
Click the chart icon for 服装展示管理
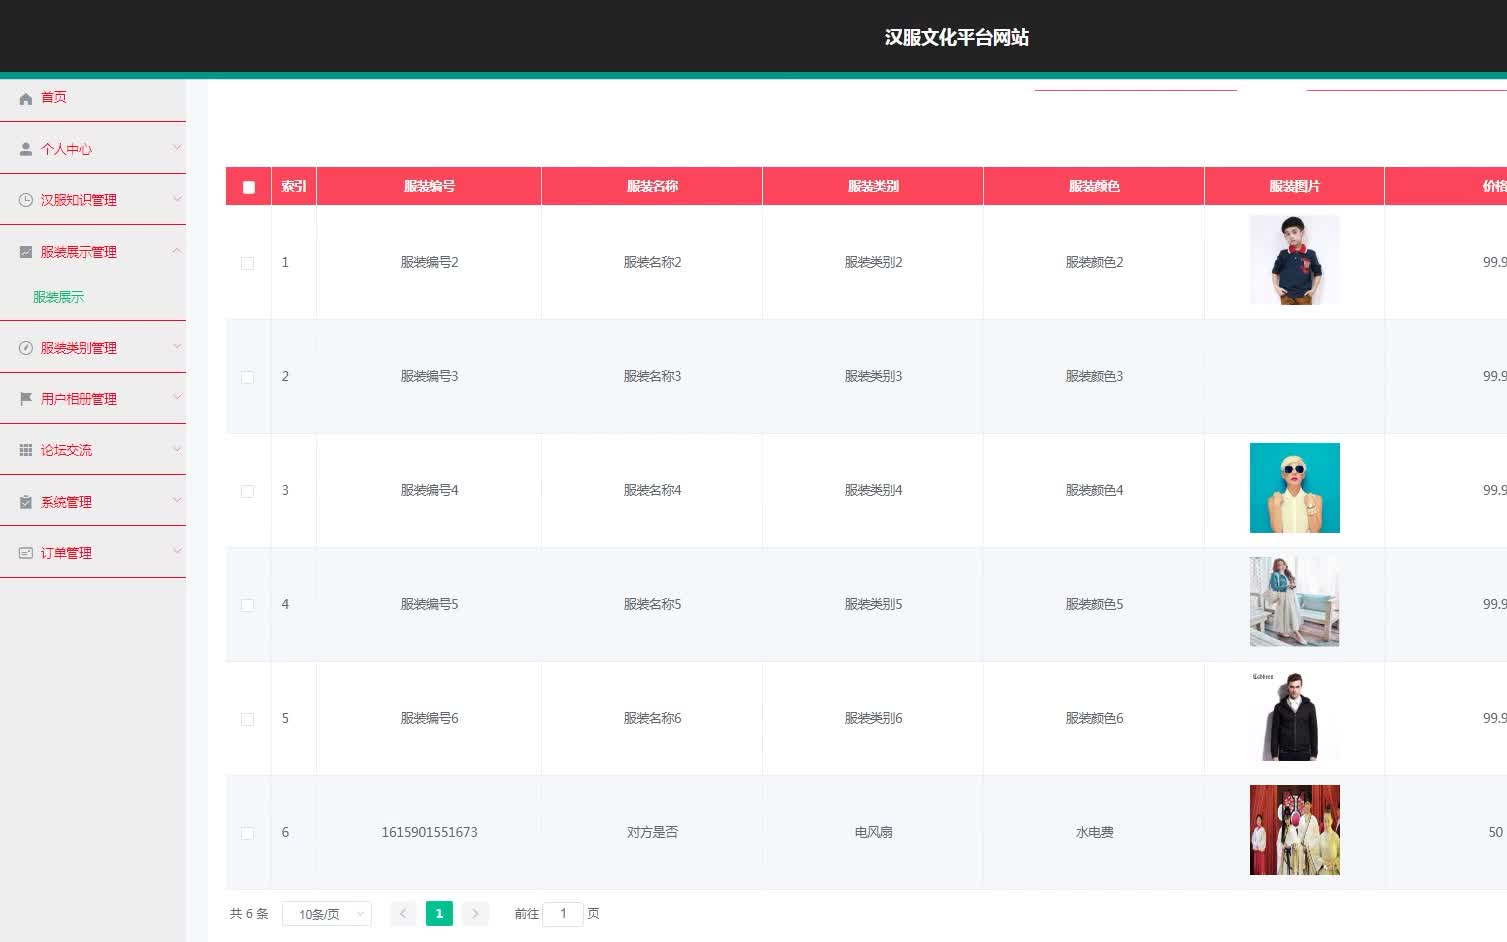pos(26,252)
